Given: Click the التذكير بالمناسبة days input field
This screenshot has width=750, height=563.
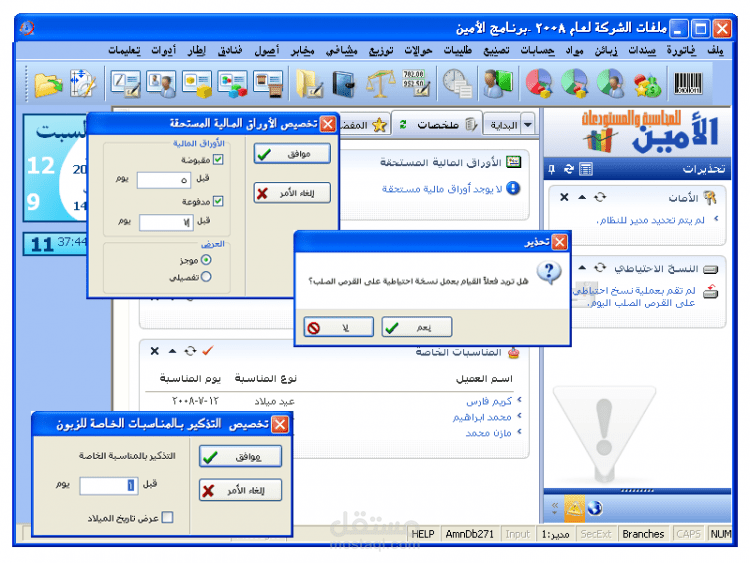Looking at the screenshot, I should [x=109, y=486].
